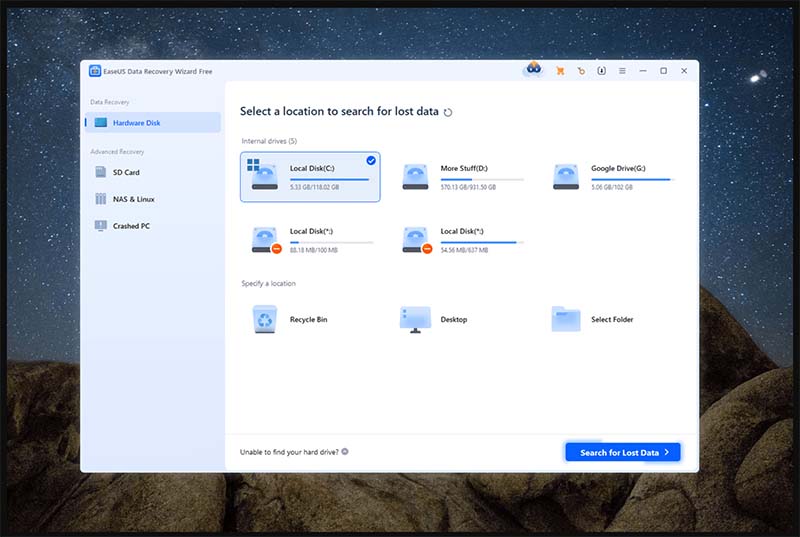Open the orange shopping cart upgrade icon

coord(560,71)
